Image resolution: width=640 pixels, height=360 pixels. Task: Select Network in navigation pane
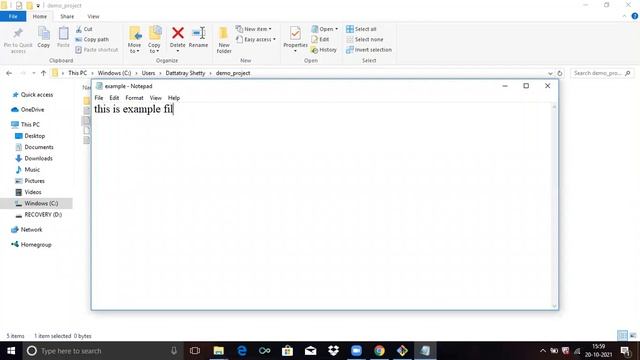coord(31,230)
